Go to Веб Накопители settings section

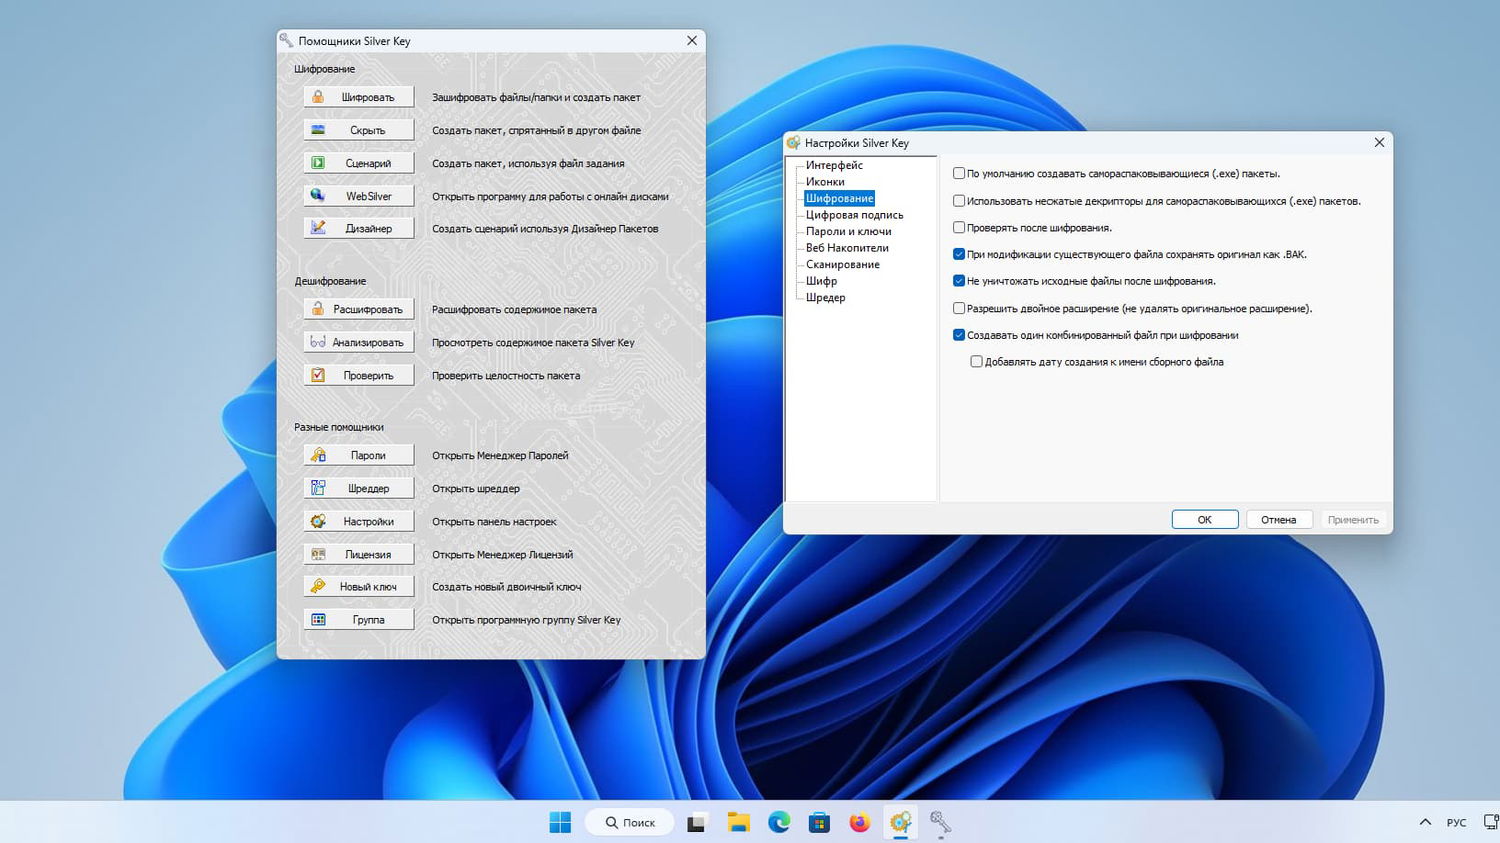pos(847,248)
